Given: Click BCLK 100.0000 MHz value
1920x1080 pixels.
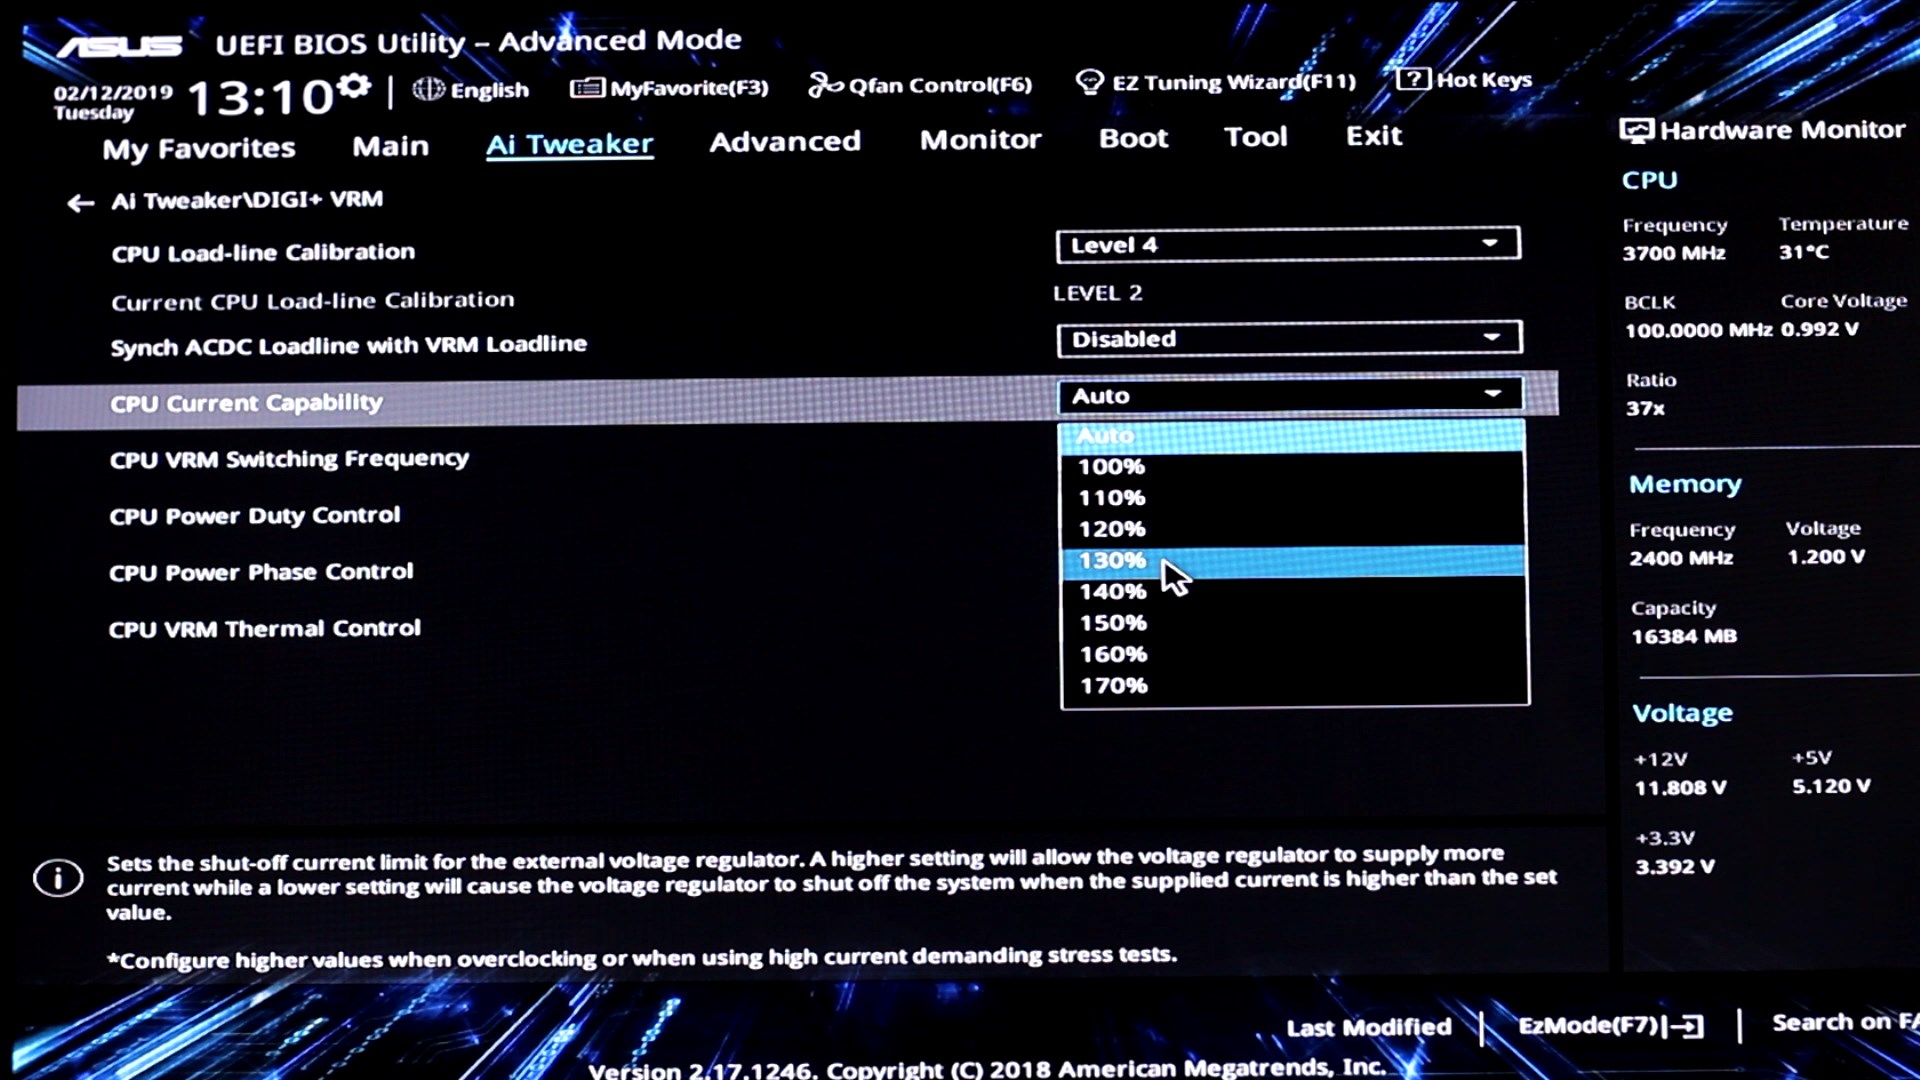Looking at the screenshot, I should (1698, 330).
